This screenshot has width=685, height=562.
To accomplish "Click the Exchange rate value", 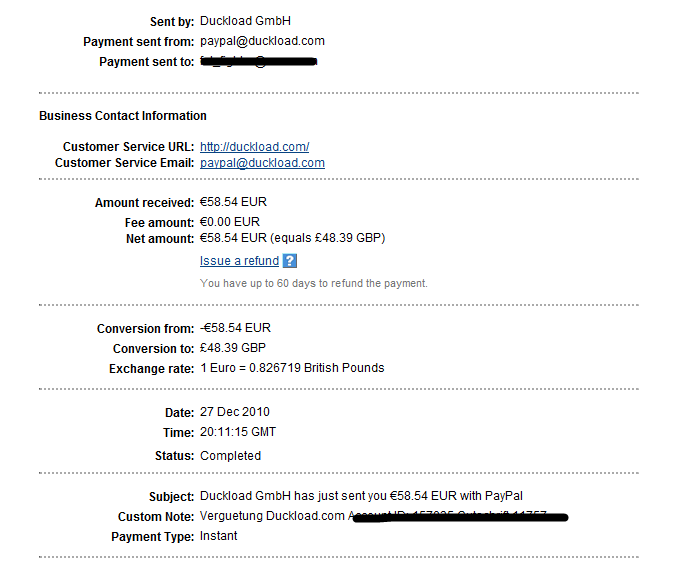I will click(292, 368).
